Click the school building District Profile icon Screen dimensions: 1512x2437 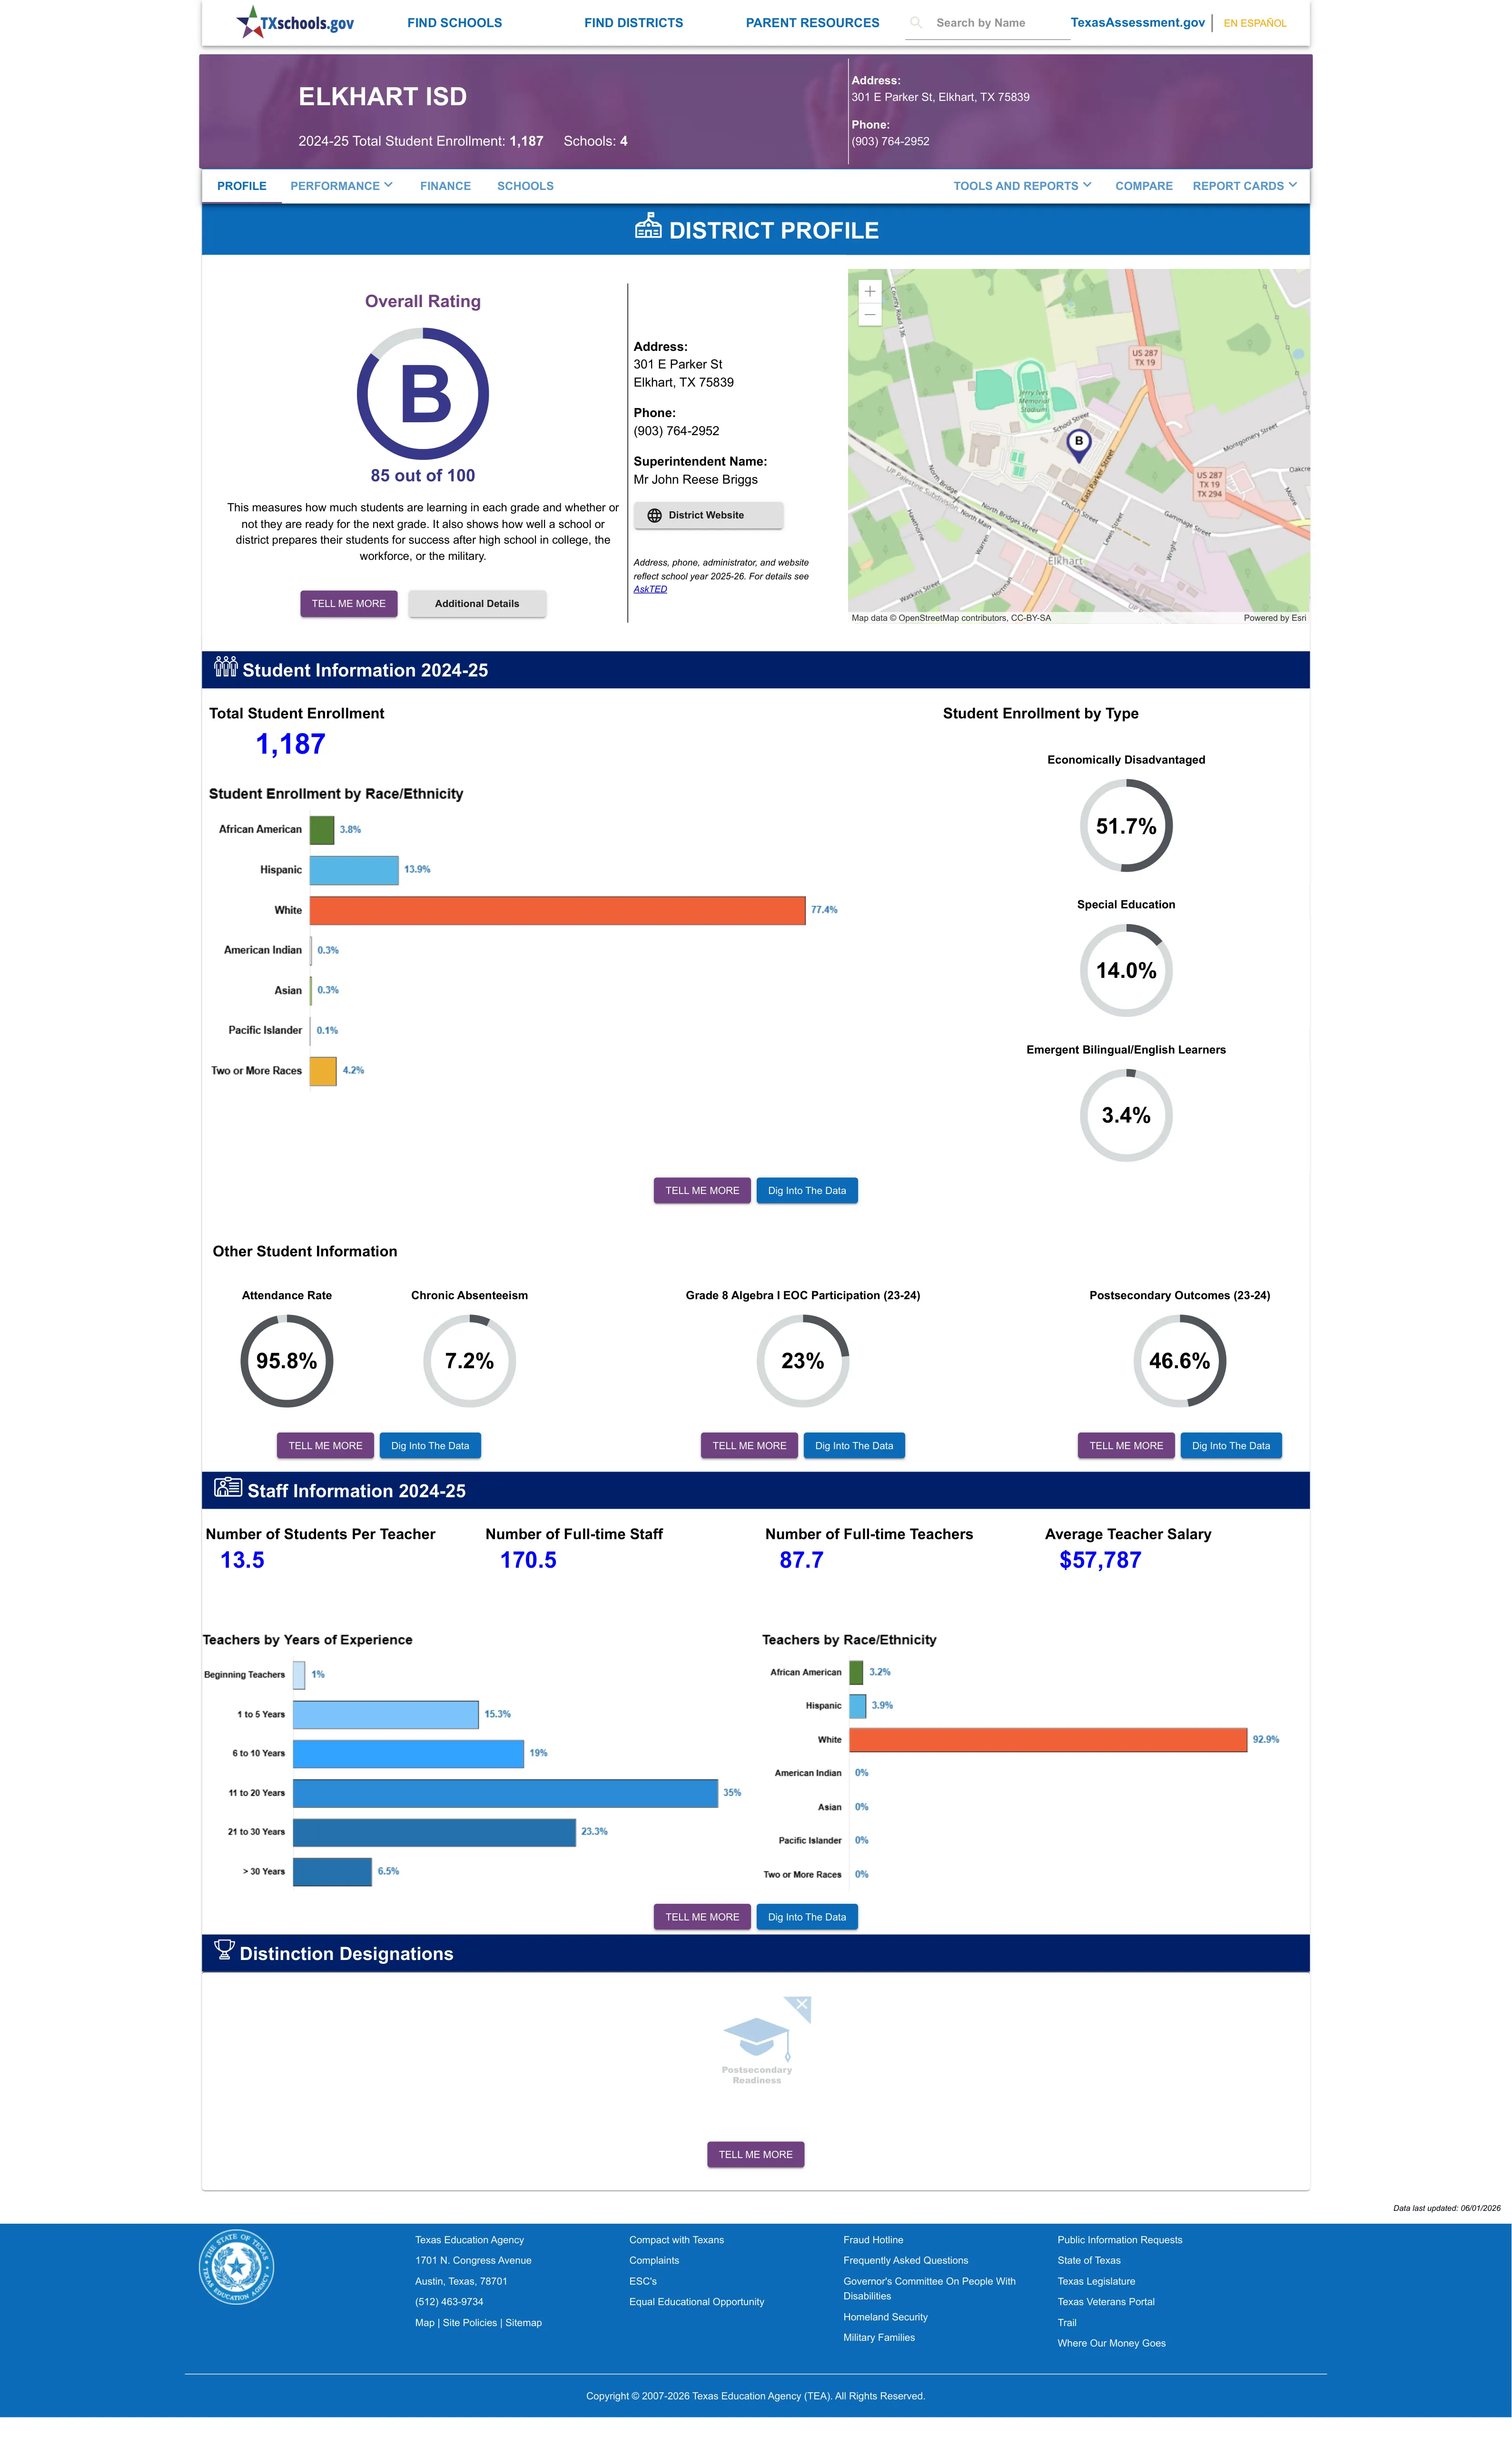(648, 226)
